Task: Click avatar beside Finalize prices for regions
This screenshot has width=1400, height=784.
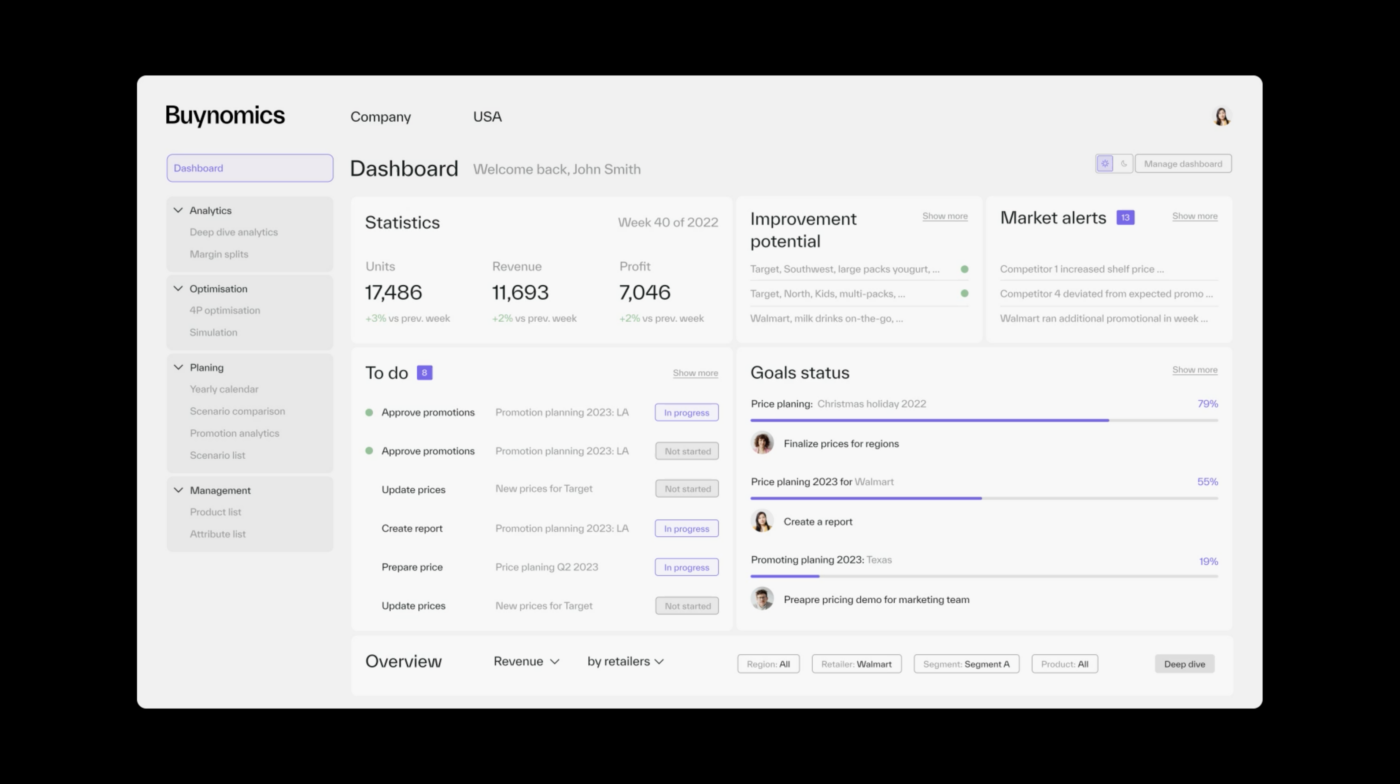Action: click(x=762, y=443)
